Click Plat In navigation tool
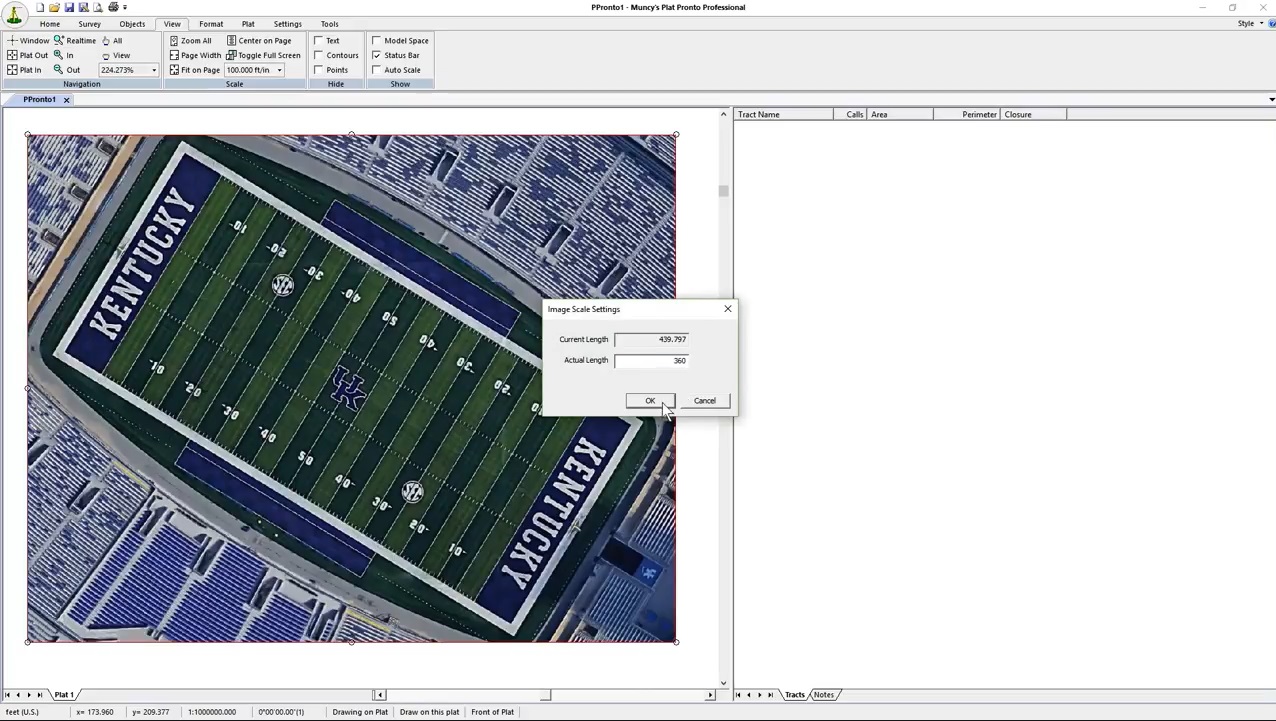The image size is (1276, 721). (x=25, y=70)
